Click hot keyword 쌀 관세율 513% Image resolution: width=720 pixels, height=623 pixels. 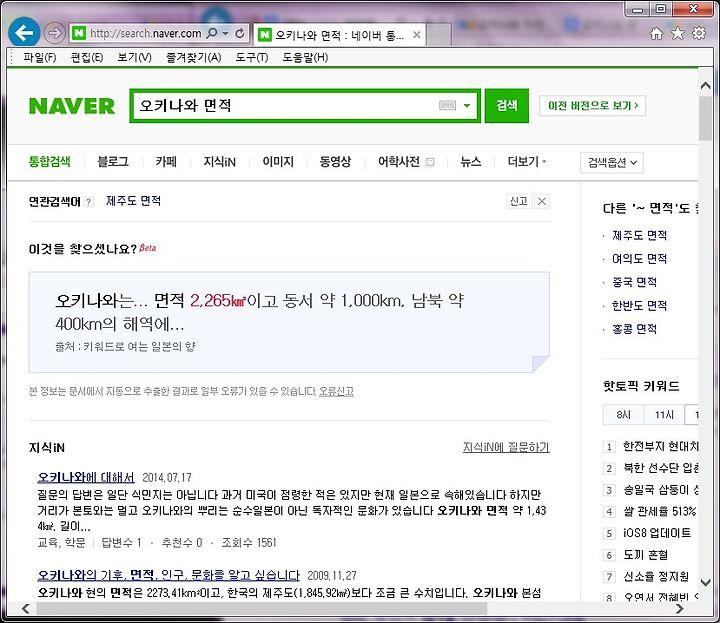(659, 511)
